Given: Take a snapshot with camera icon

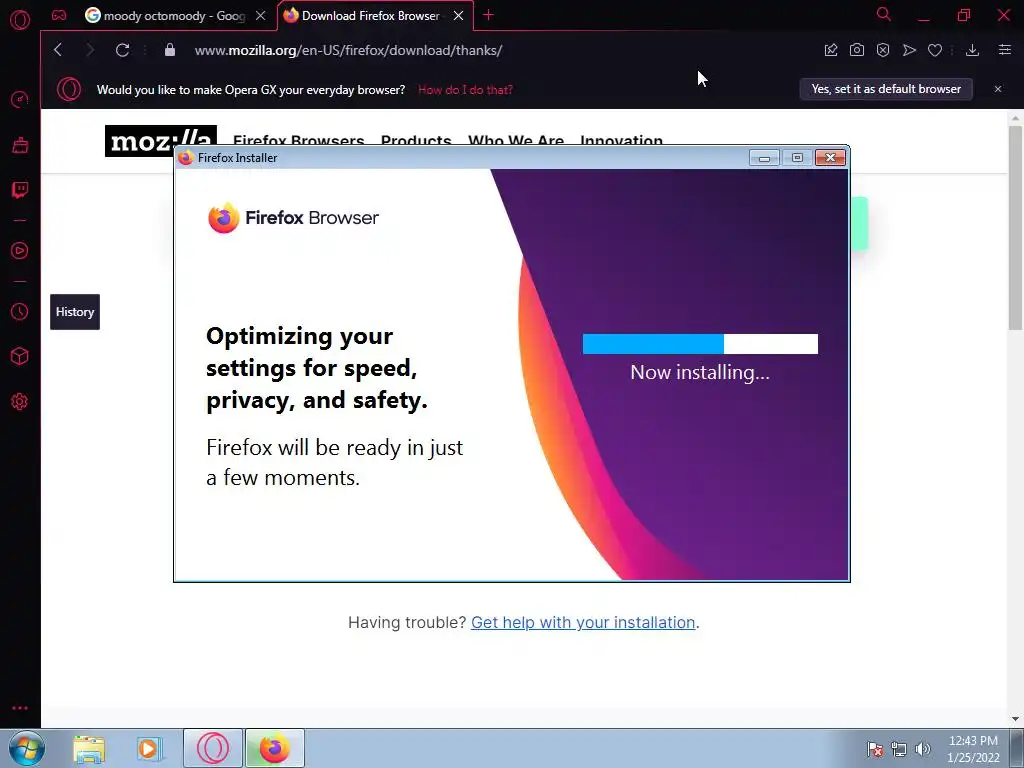Looking at the screenshot, I should coord(857,50).
